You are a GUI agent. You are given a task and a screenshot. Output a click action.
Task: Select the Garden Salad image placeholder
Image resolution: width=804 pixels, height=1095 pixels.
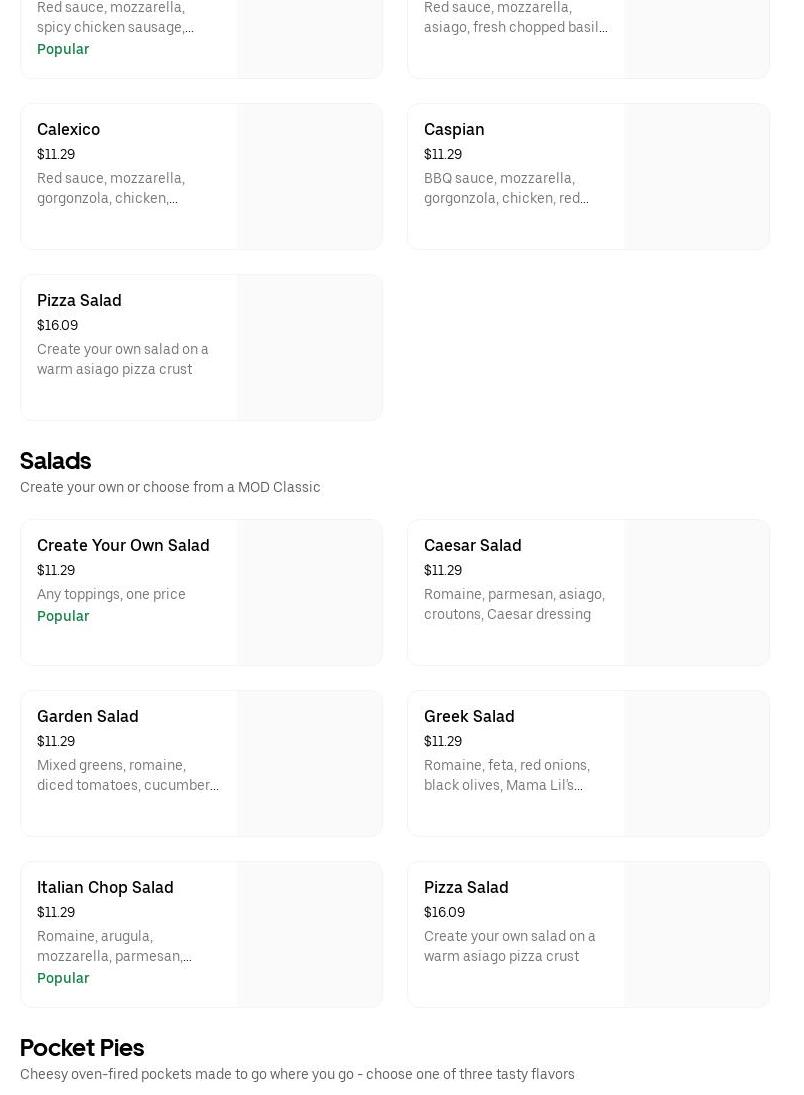click(x=309, y=764)
